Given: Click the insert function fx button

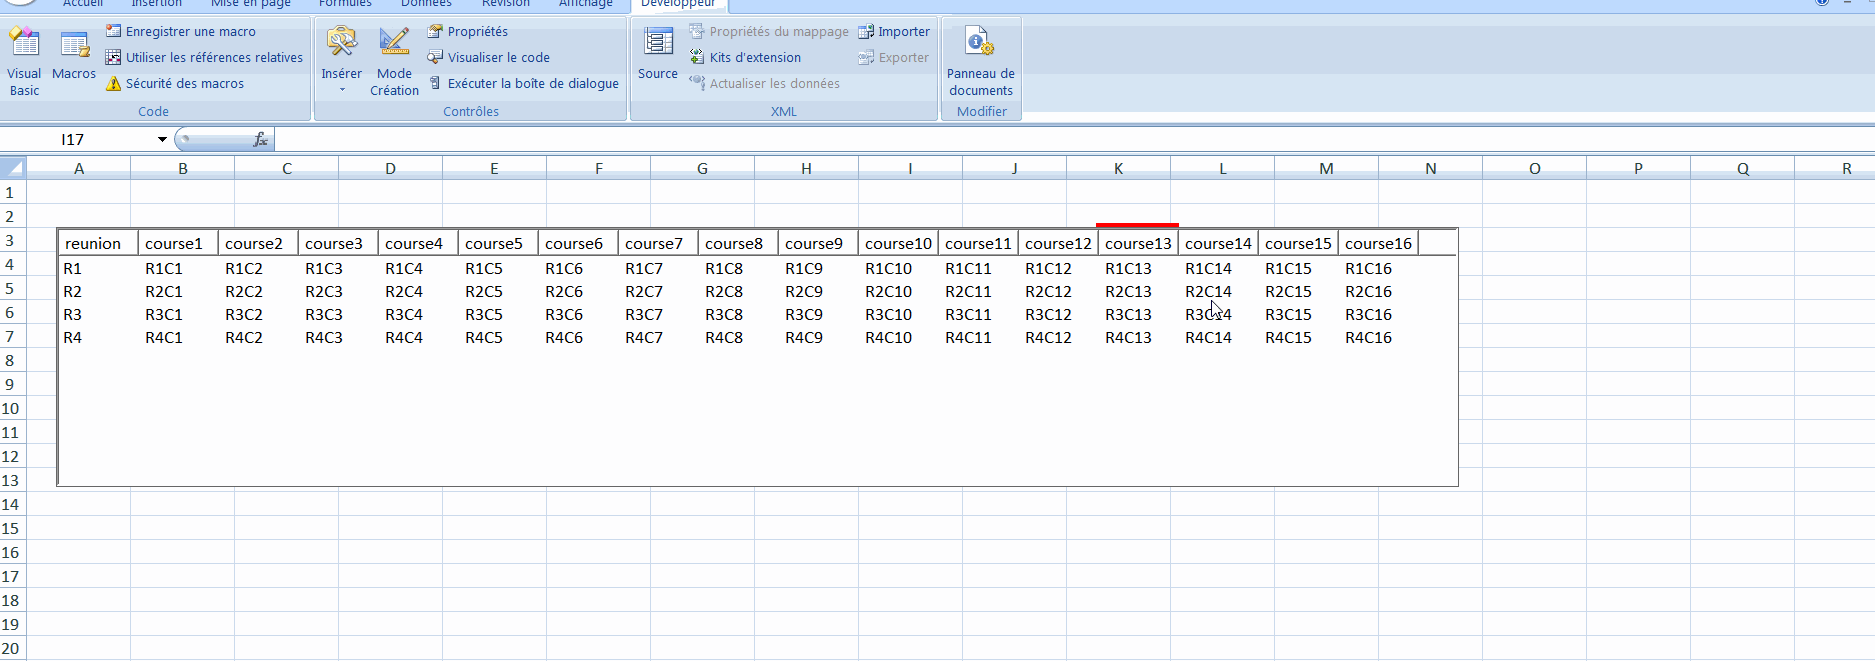Looking at the screenshot, I should (x=260, y=139).
